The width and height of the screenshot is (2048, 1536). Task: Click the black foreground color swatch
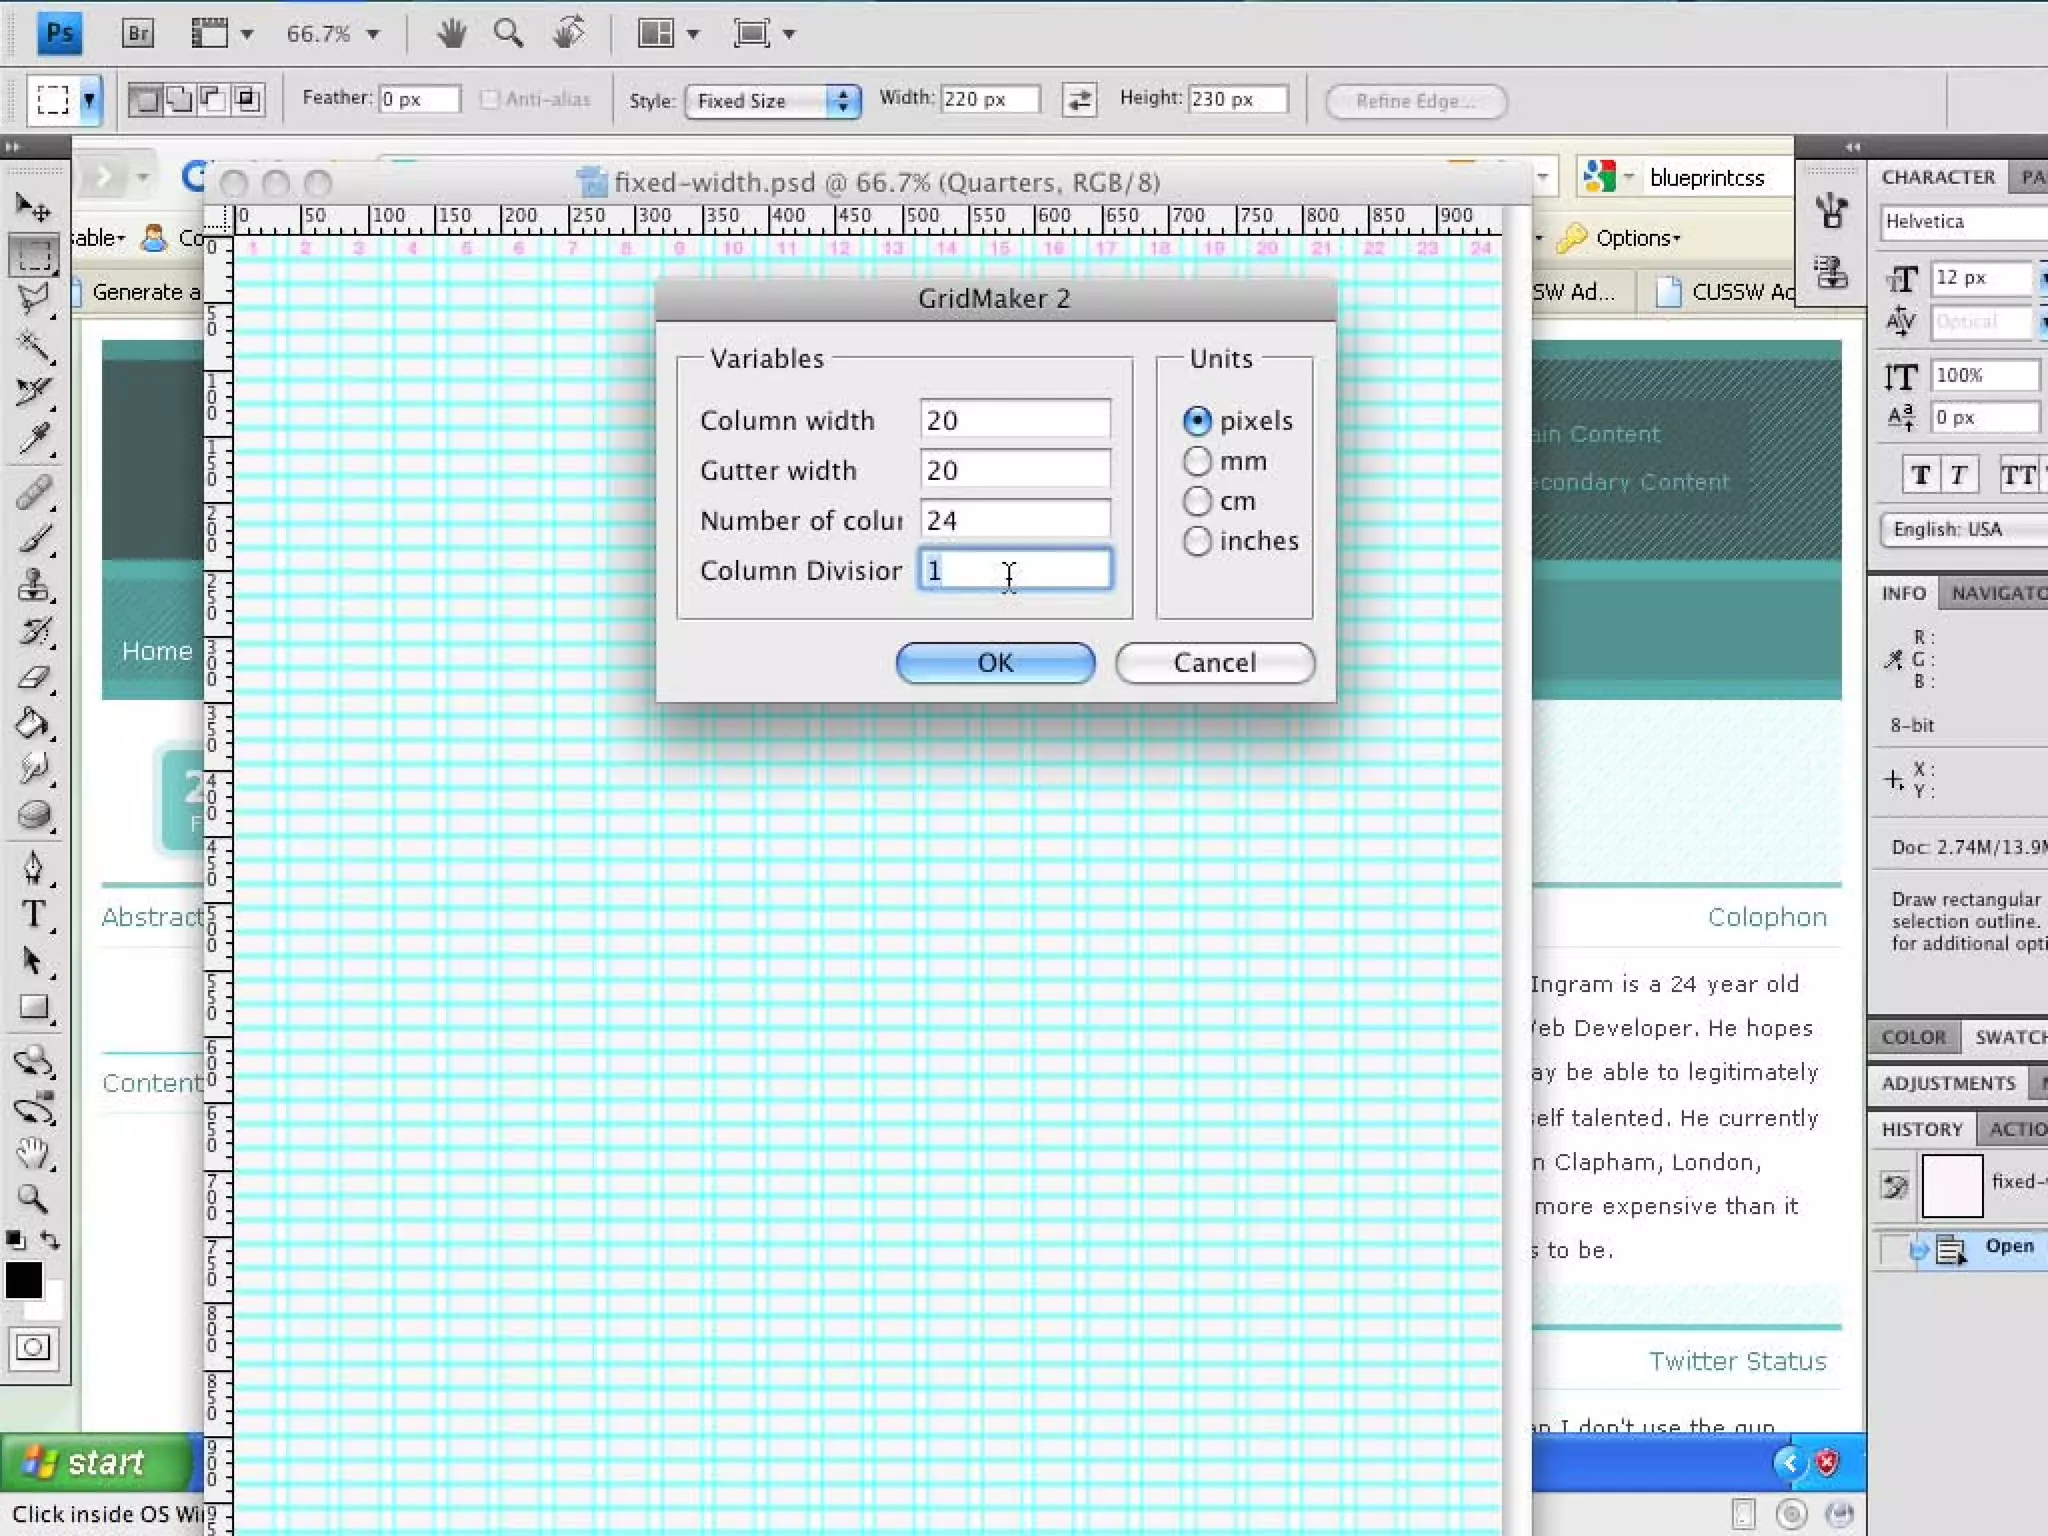coord(24,1279)
